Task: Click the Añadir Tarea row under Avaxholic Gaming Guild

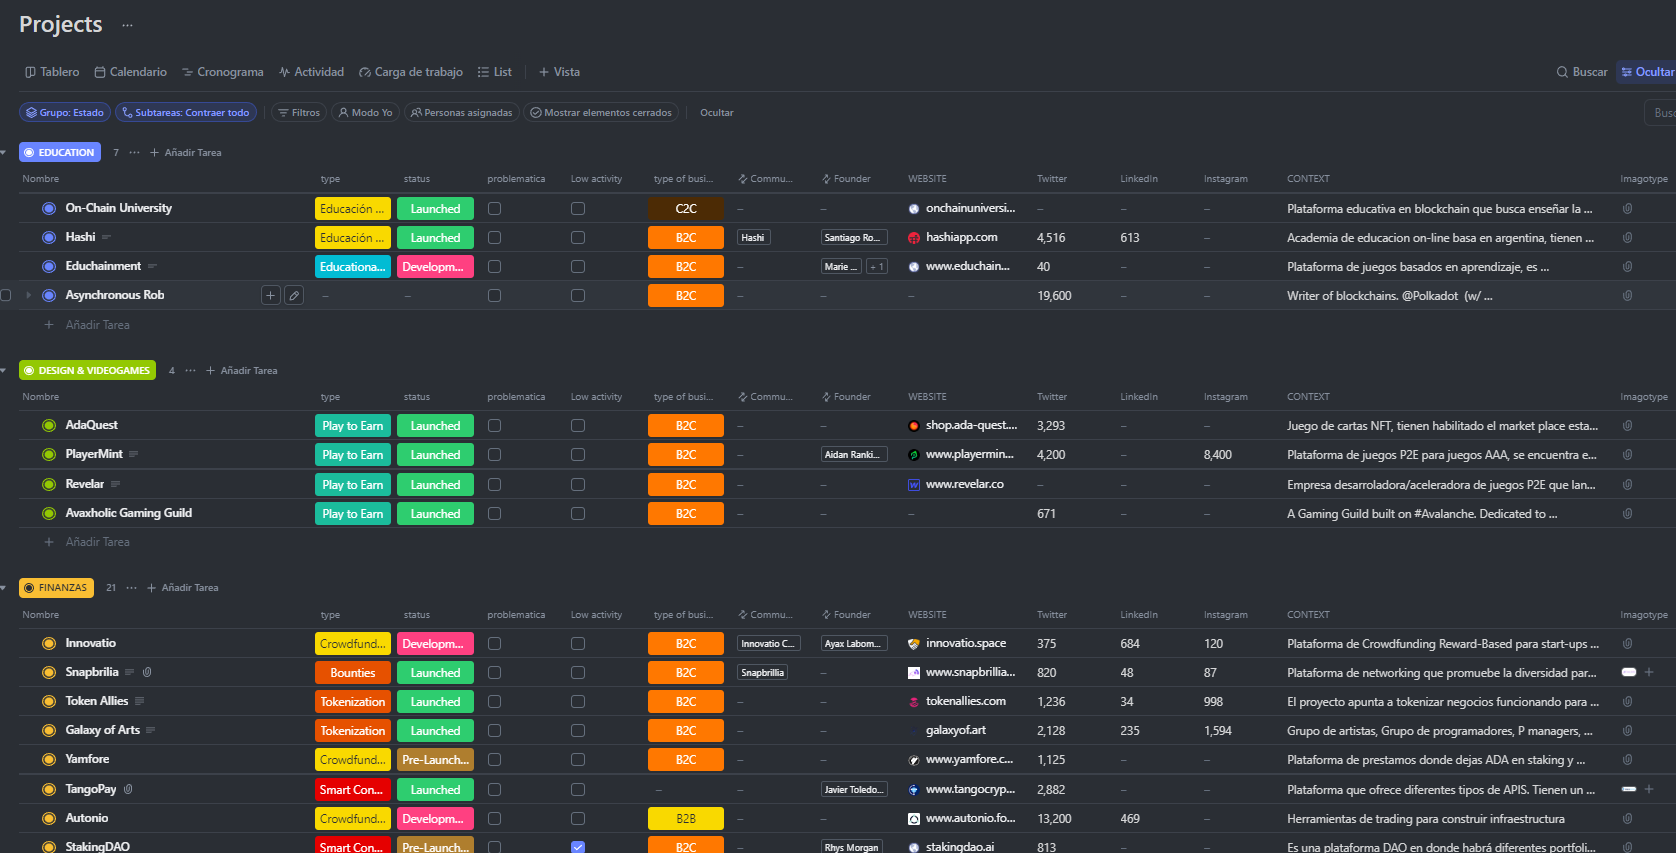Action: pos(97,542)
